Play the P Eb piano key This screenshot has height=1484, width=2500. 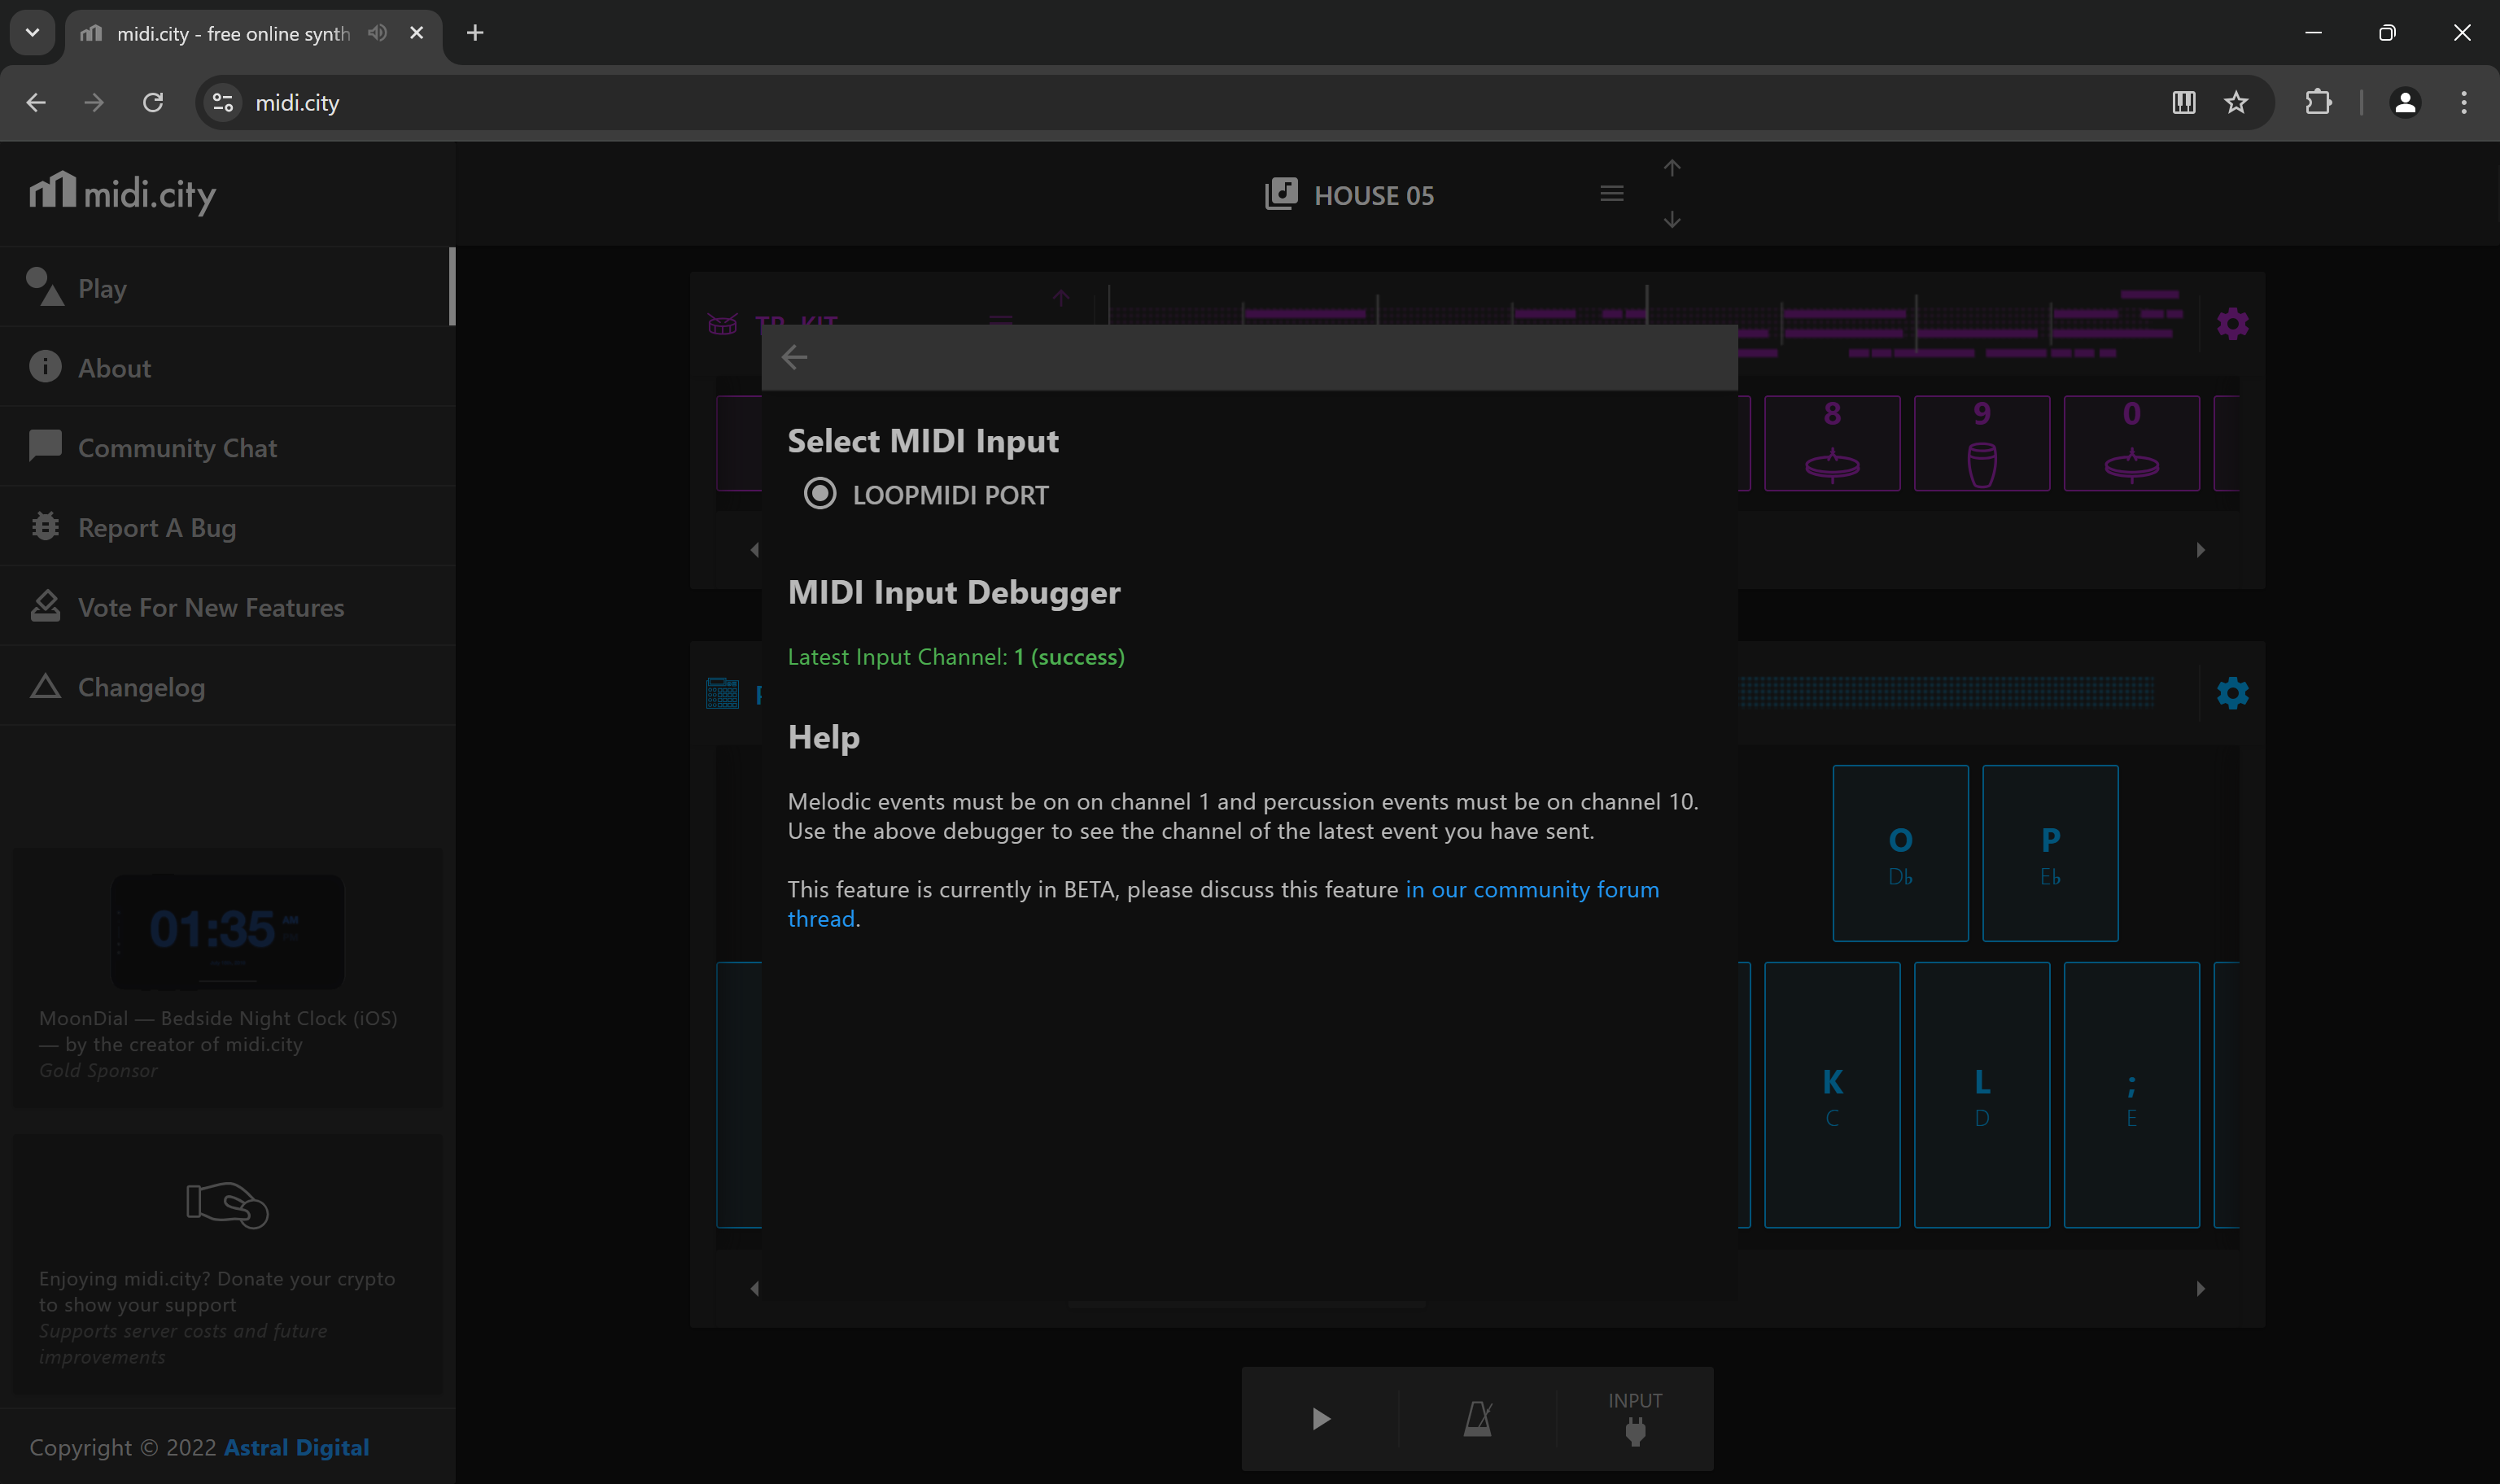(2051, 853)
